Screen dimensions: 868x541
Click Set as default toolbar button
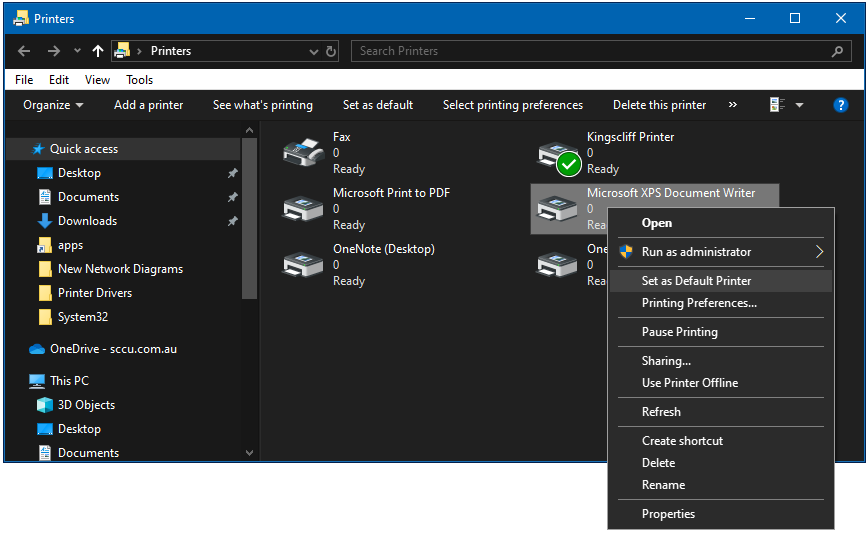pos(378,105)
